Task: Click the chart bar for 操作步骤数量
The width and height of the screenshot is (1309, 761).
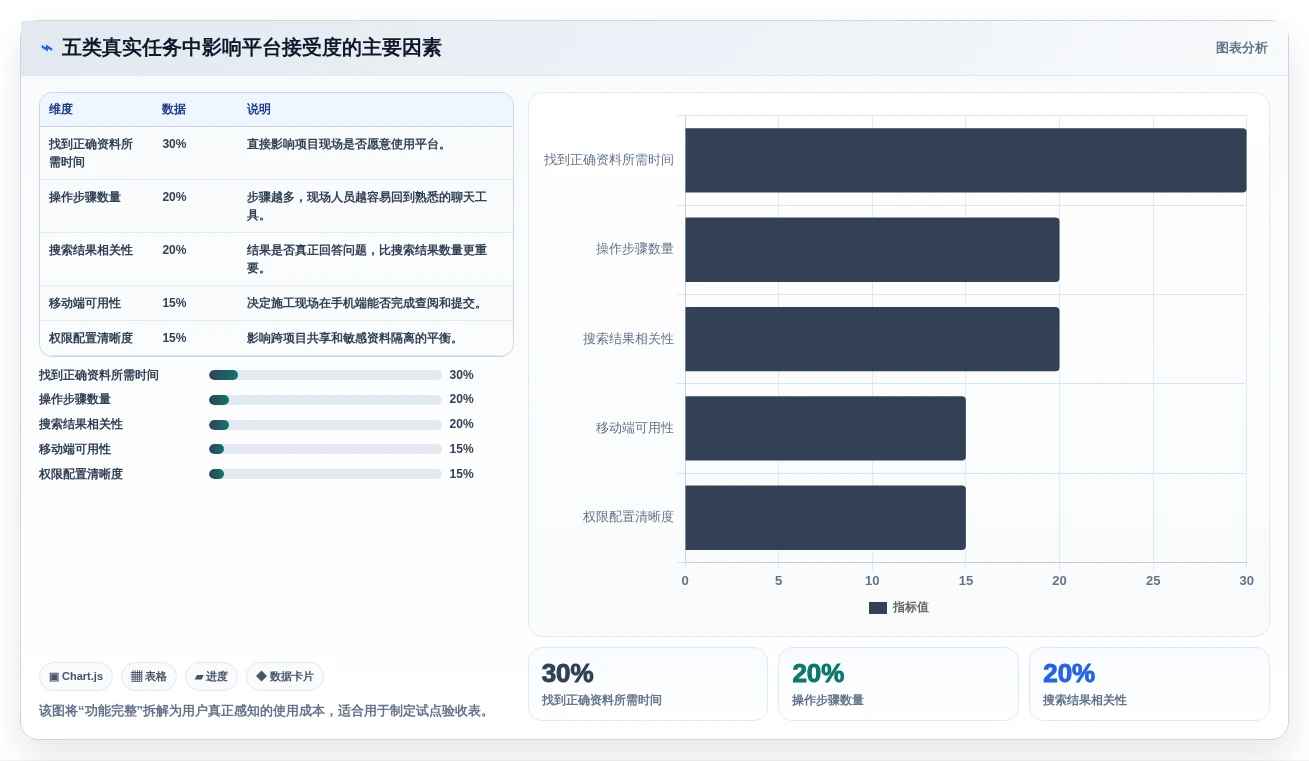Action: coord(872,249)
